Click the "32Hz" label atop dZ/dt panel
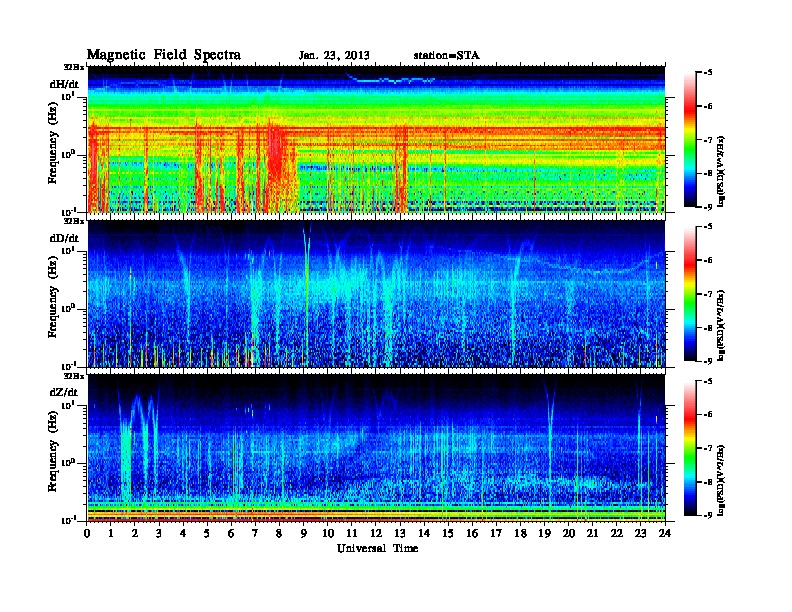 [x=74, y=376]
